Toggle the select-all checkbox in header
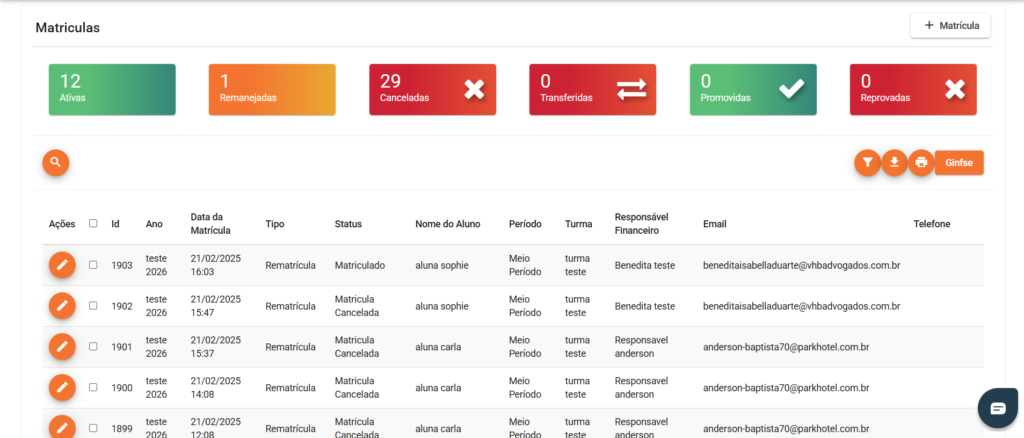Image resolution: width=1024 pixels, height=438 pixels. [x=93, y=224]
